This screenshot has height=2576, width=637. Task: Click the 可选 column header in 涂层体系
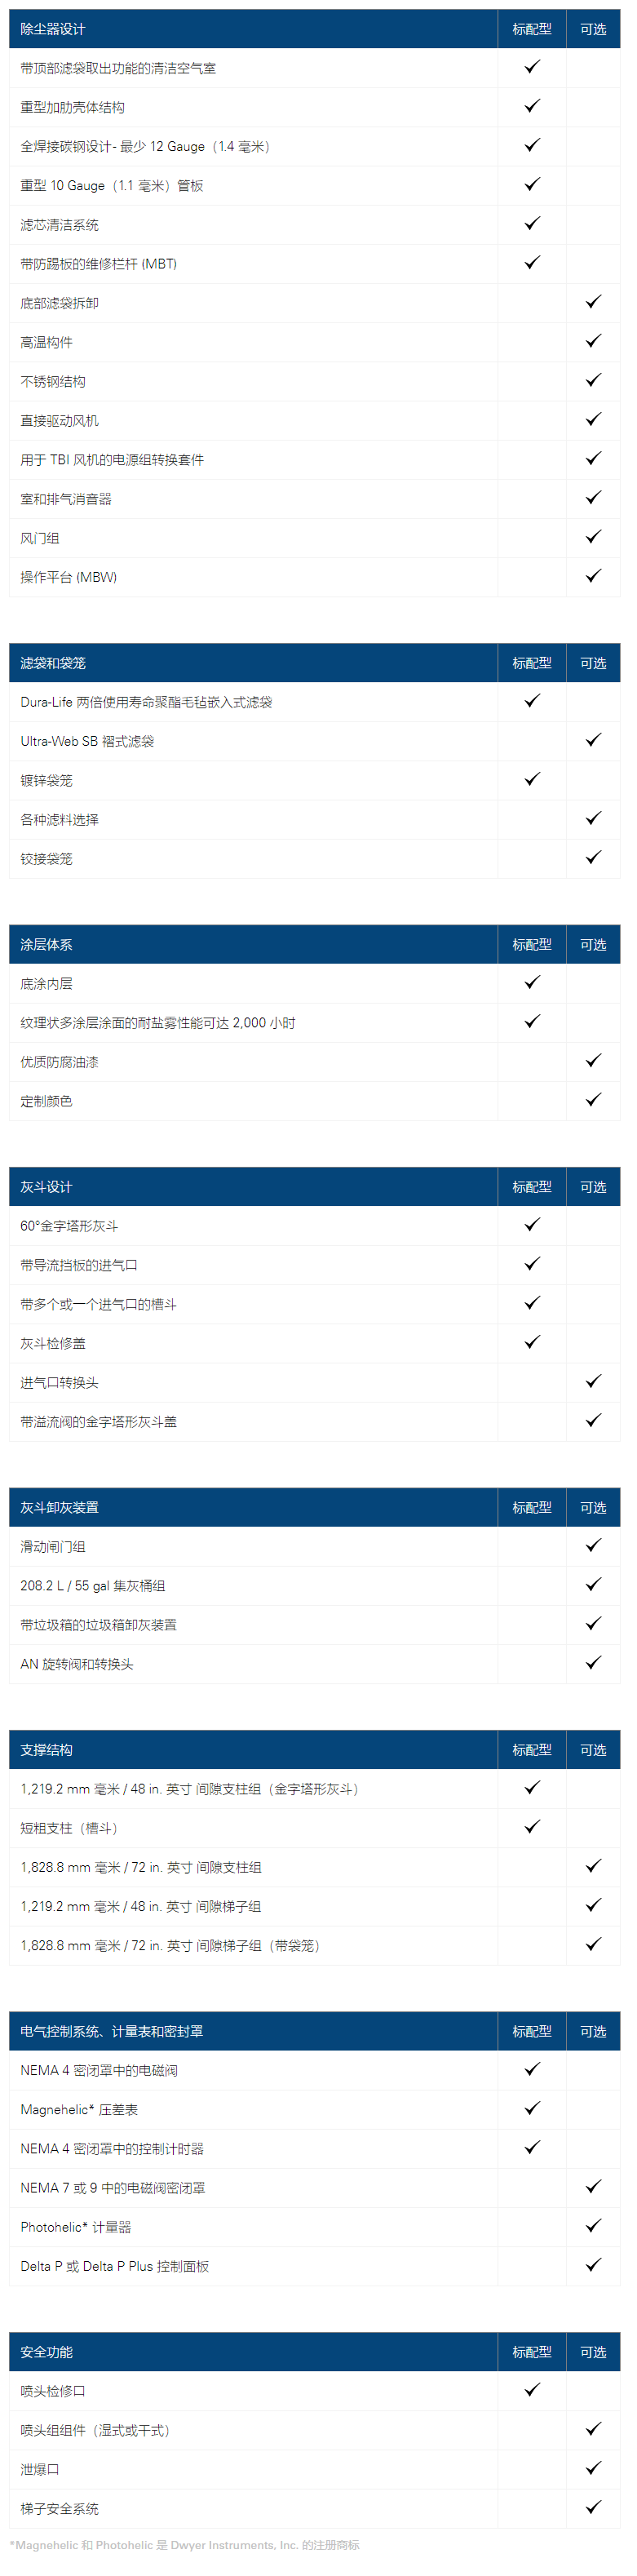pyautogui.click(x=593, y=945)
